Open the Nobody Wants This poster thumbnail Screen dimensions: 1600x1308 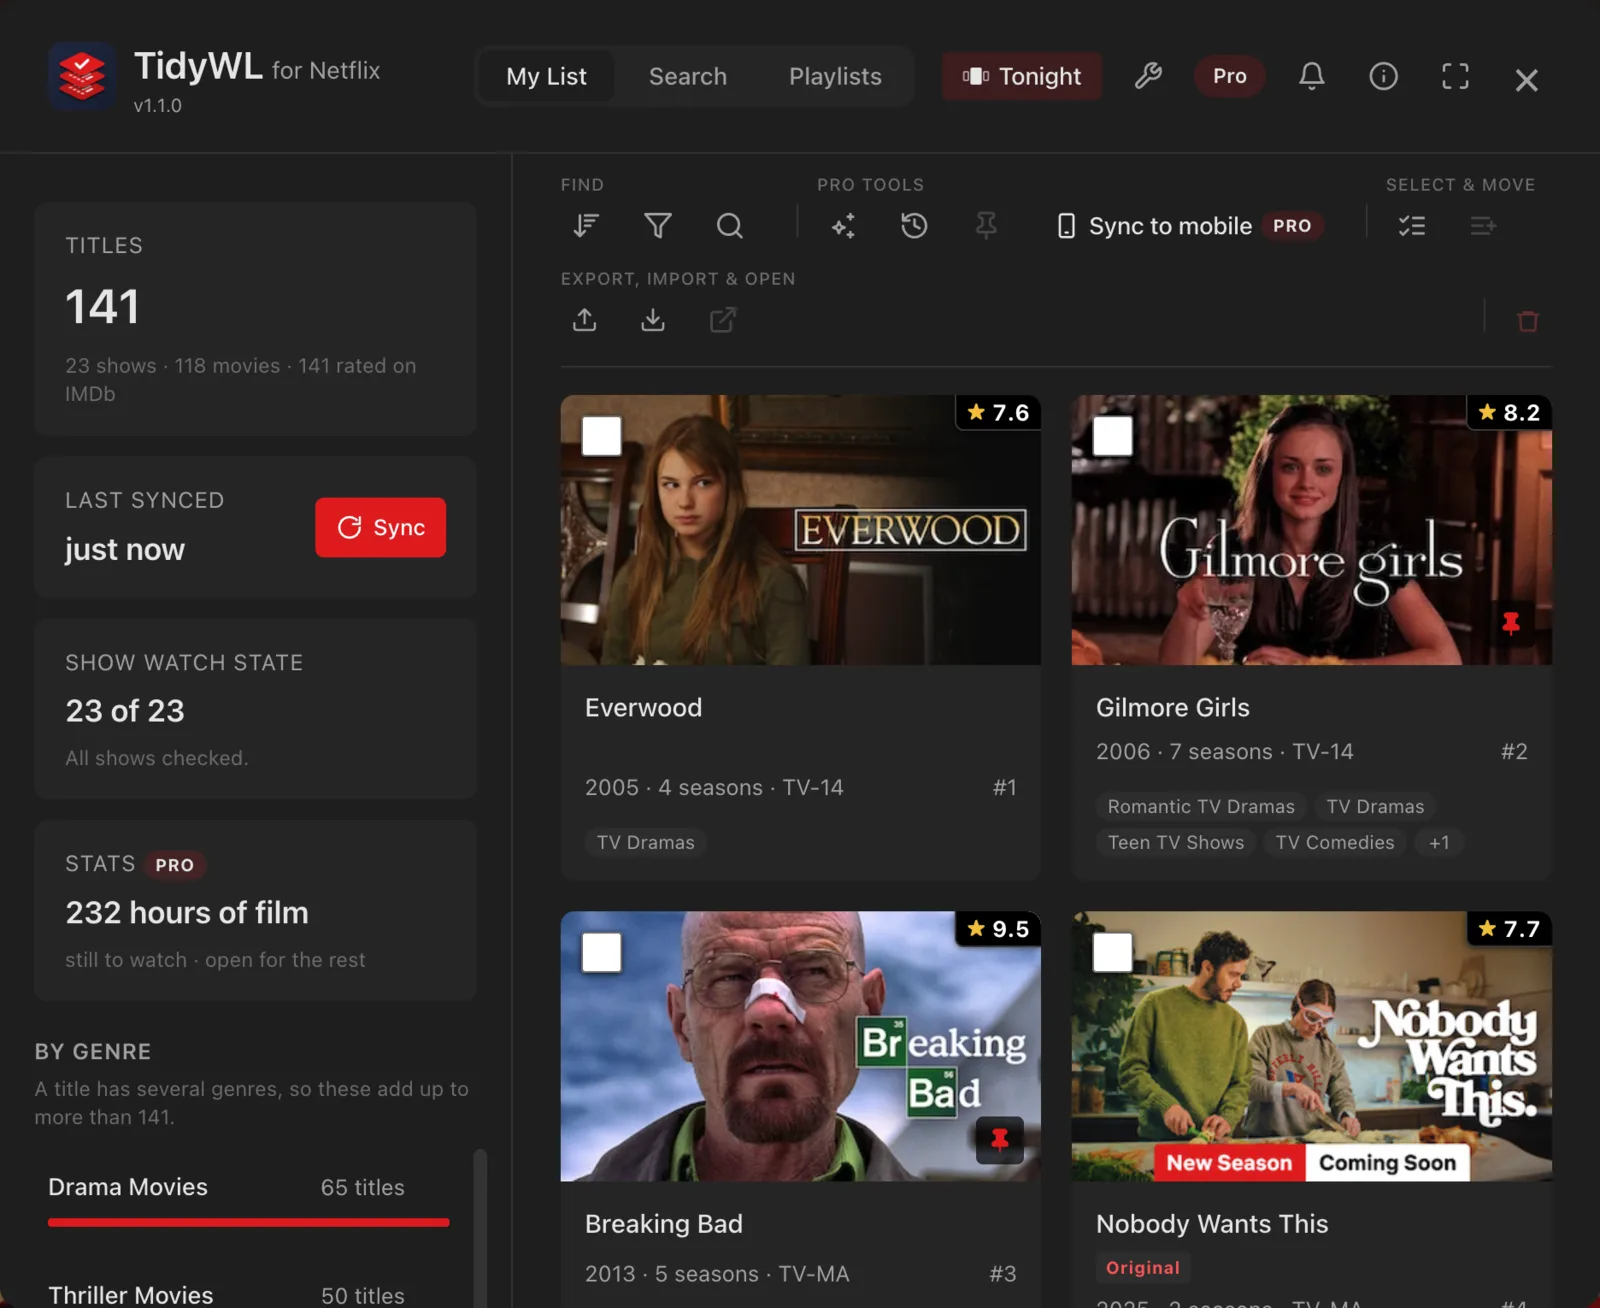[1312, 1046]
